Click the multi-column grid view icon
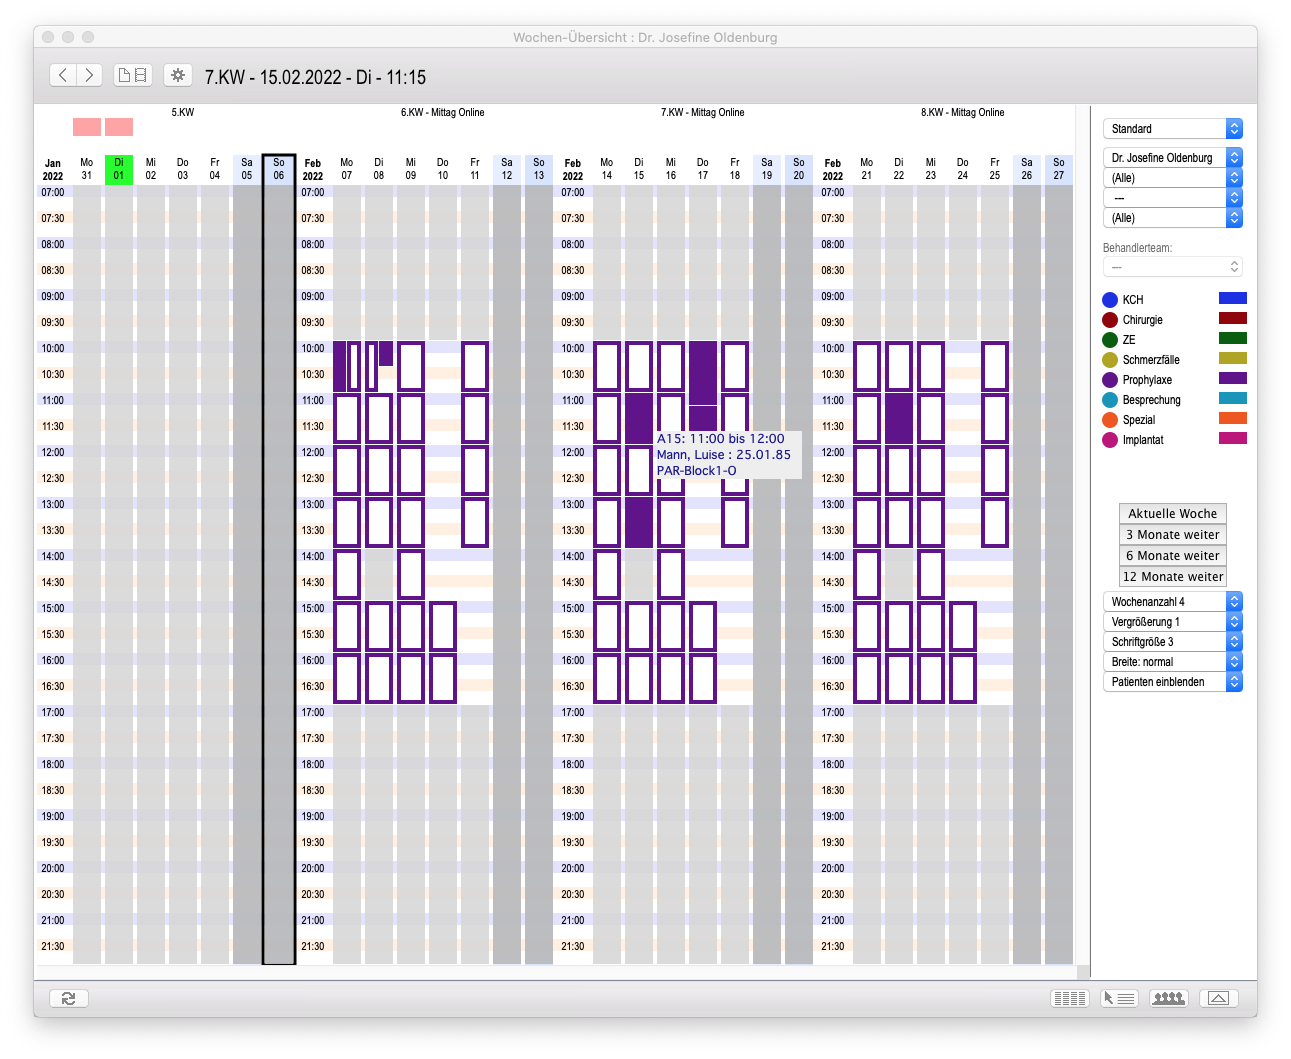The image size is (1291, 1059). (x=1069, y=998)
